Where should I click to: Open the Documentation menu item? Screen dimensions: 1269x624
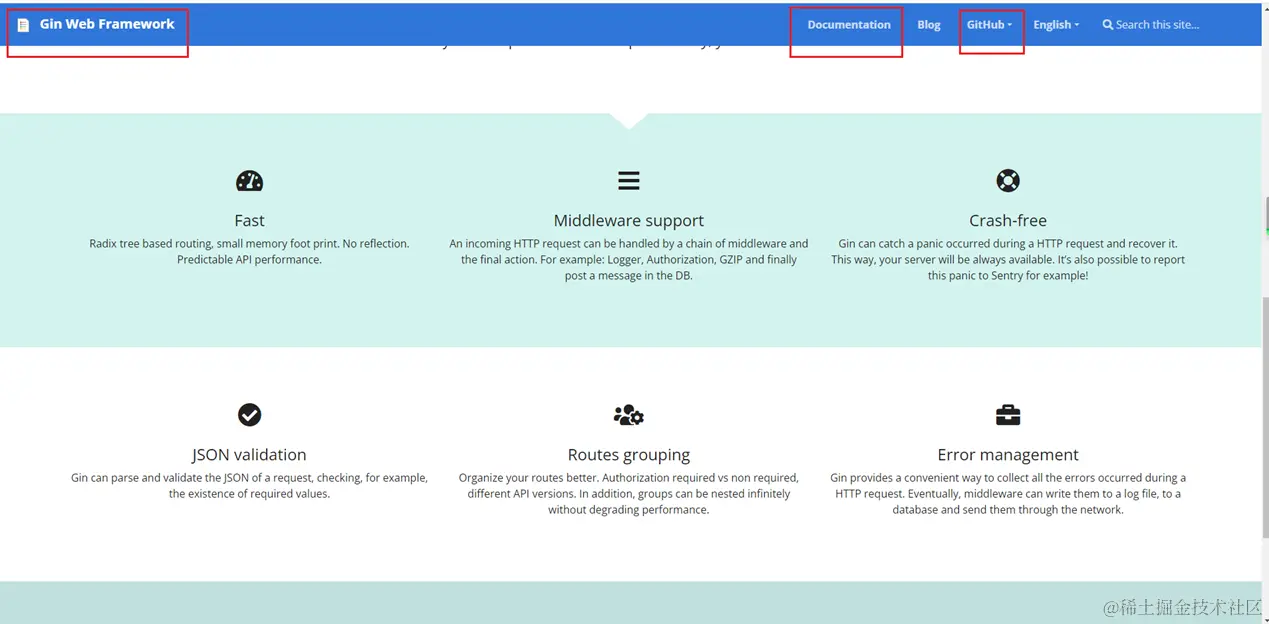coord(849,25)
